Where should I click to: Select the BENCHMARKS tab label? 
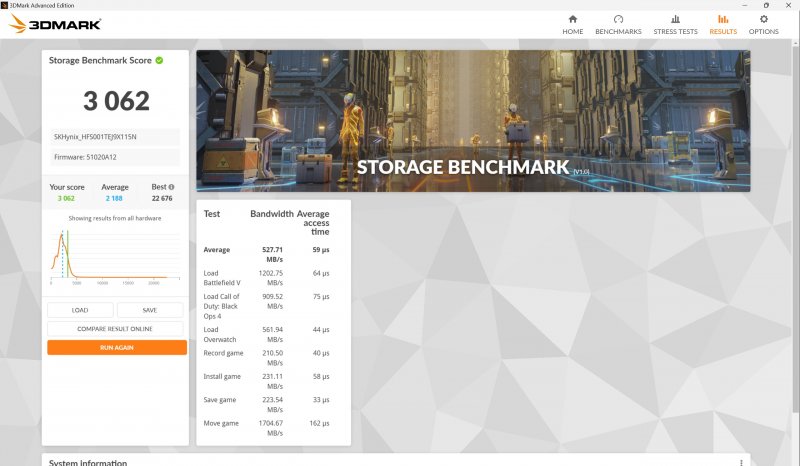[x=618, y=32]
